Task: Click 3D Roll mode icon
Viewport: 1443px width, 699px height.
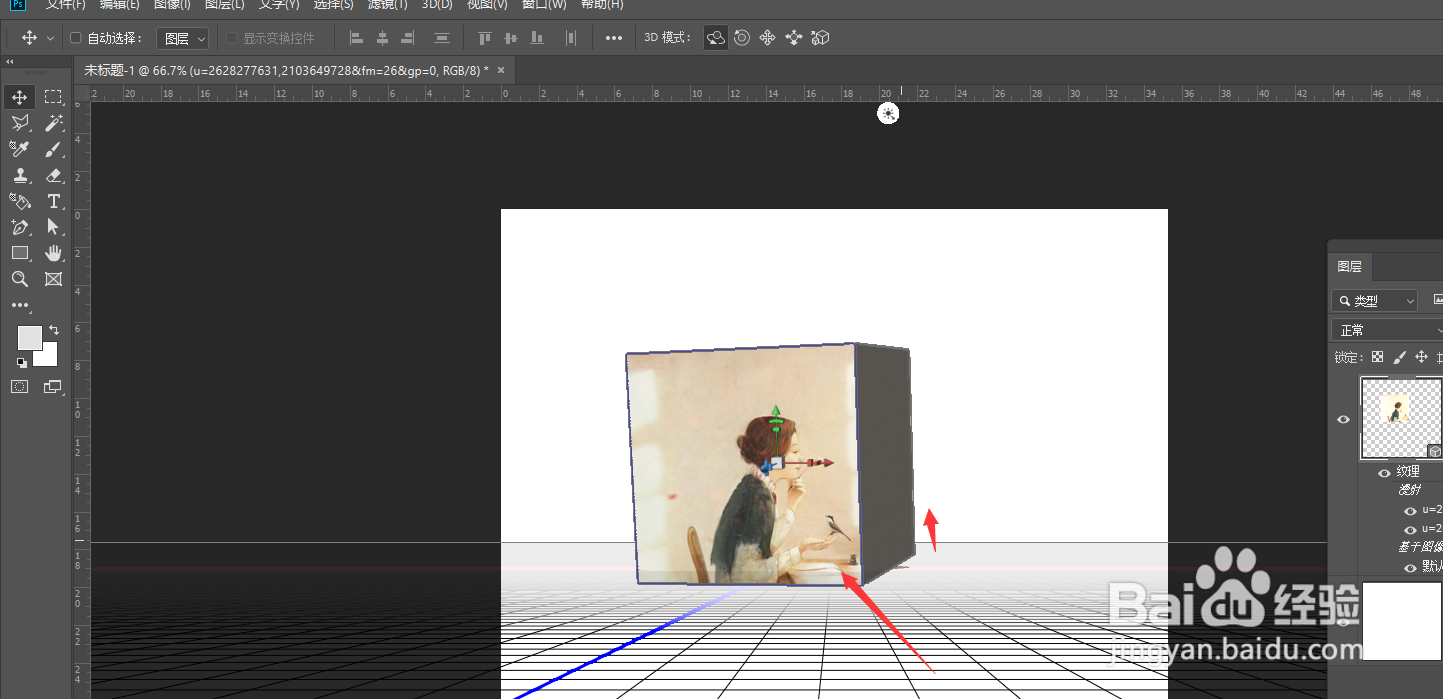Action: click(x=742, y=38)
